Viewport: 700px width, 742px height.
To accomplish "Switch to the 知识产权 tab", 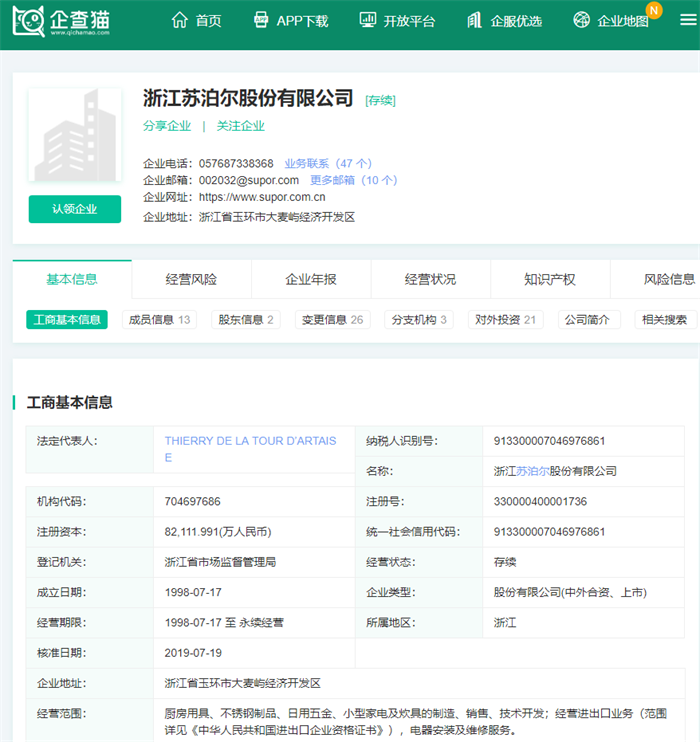I will tap(550, 279).
